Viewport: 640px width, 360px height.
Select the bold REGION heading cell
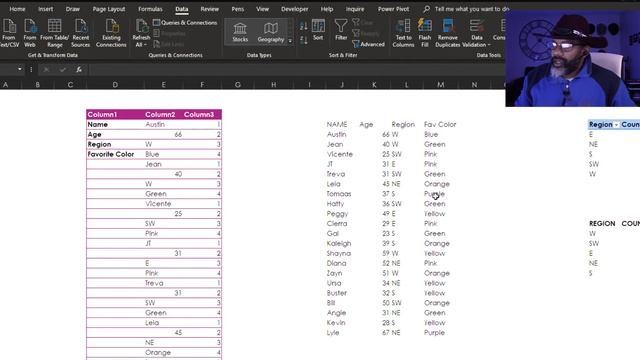[x=602, y=224]
